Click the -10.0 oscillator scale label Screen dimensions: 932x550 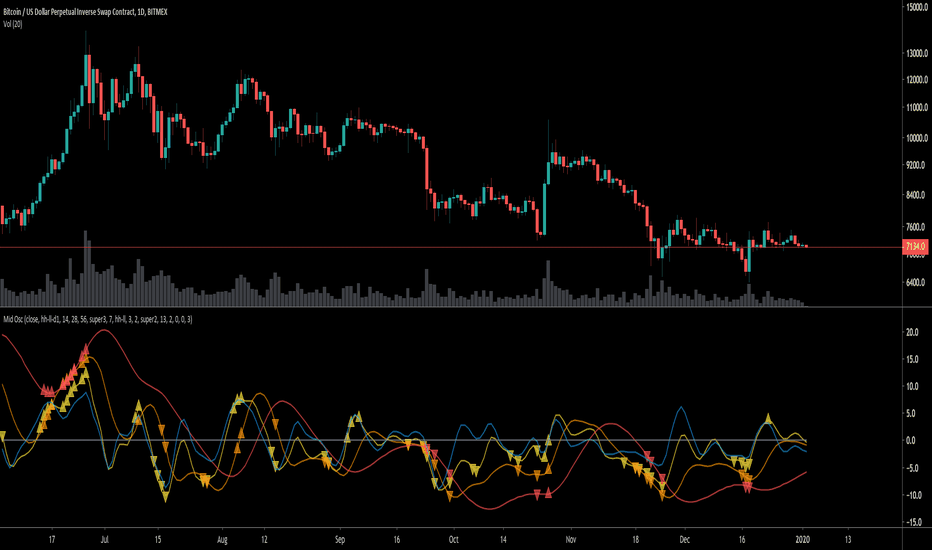point(914,495)
